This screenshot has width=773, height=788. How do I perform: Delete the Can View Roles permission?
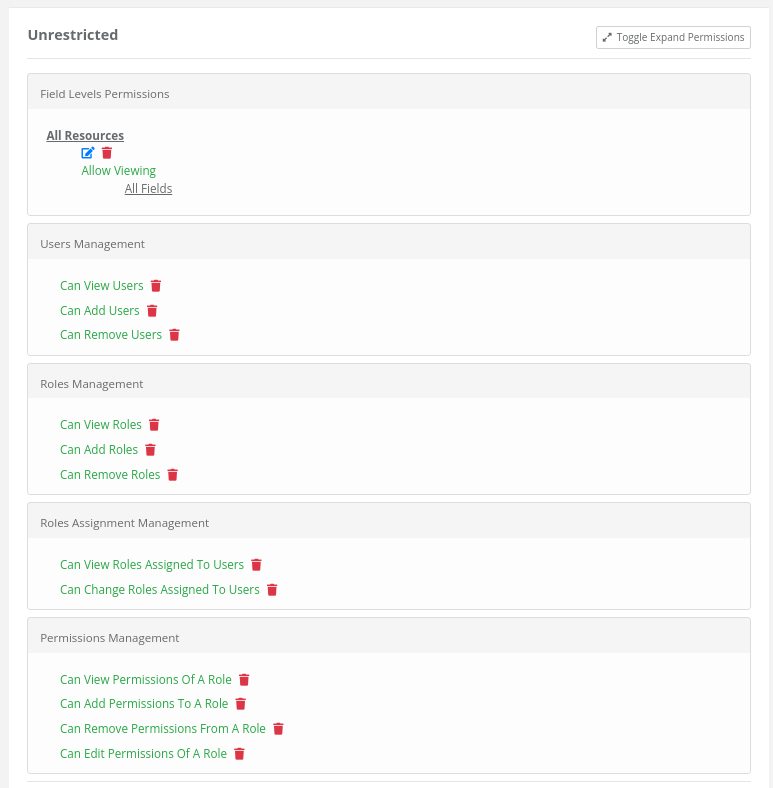[x=154, y=425]
